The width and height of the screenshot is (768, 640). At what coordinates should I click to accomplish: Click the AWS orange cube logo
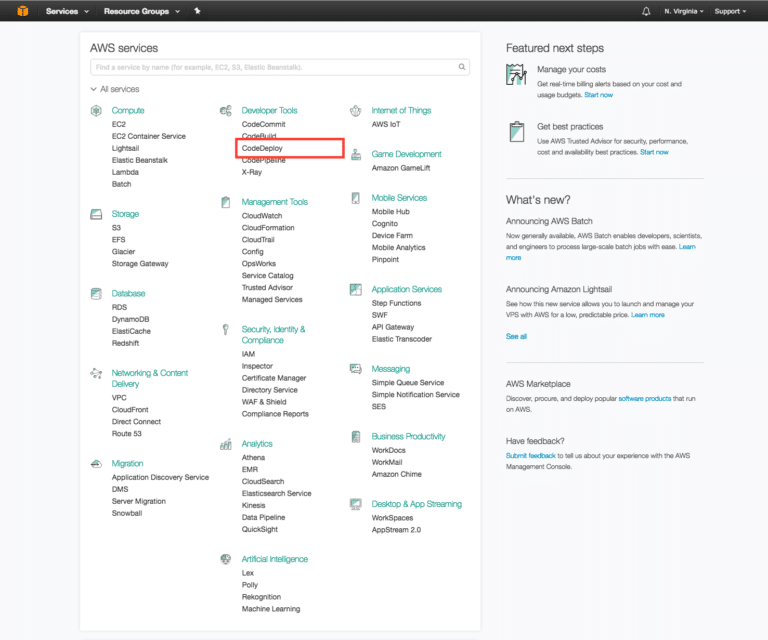[x=19, y=11]
